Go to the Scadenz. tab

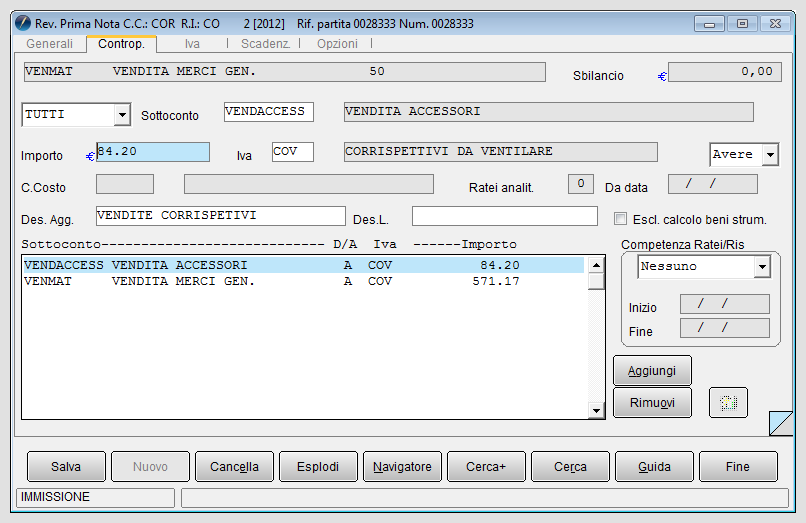pyautogui.click(x=265, y=44)
